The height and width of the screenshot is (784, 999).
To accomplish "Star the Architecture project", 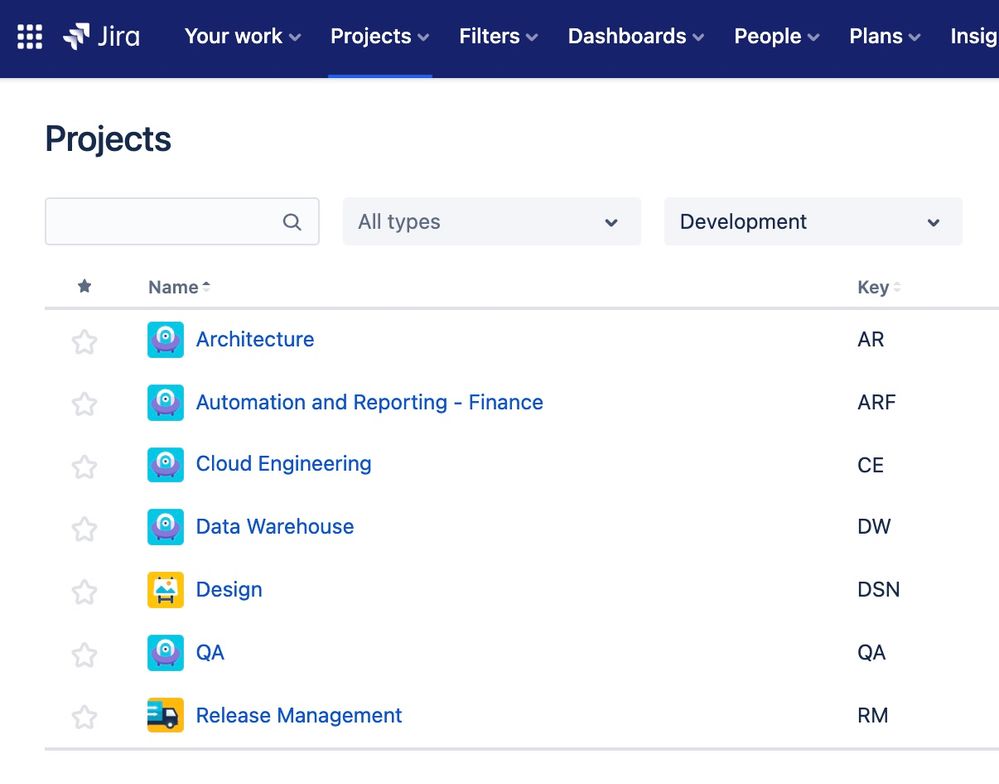I will pos(84,342).
